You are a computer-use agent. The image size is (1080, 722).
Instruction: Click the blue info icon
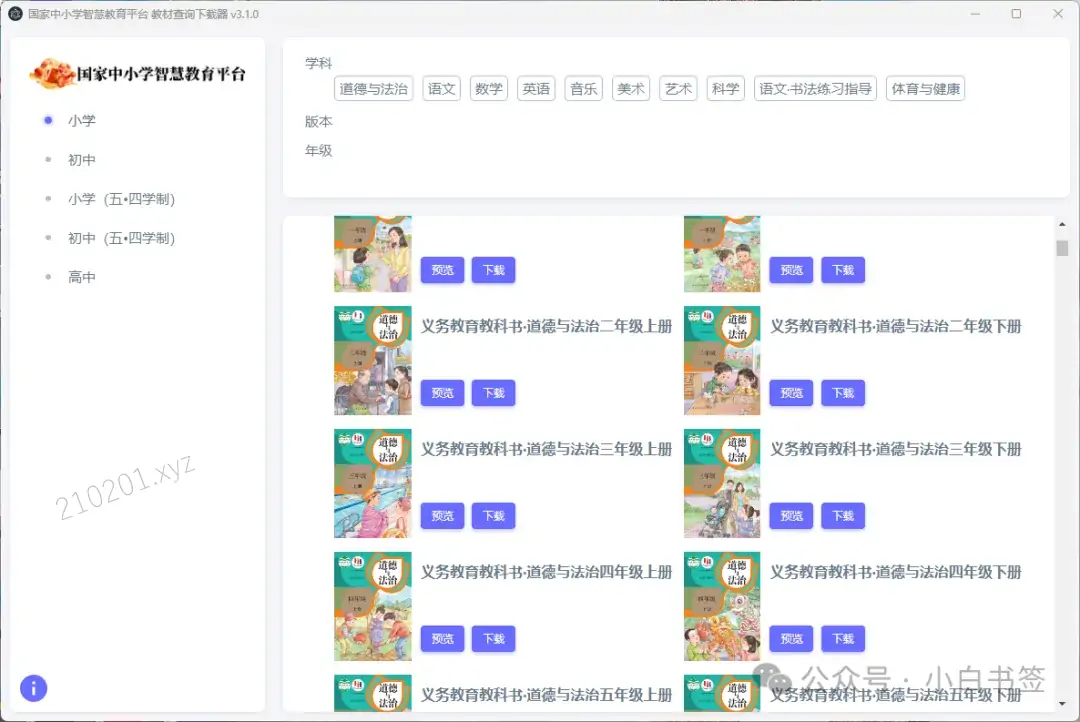[x=34, y=688]
